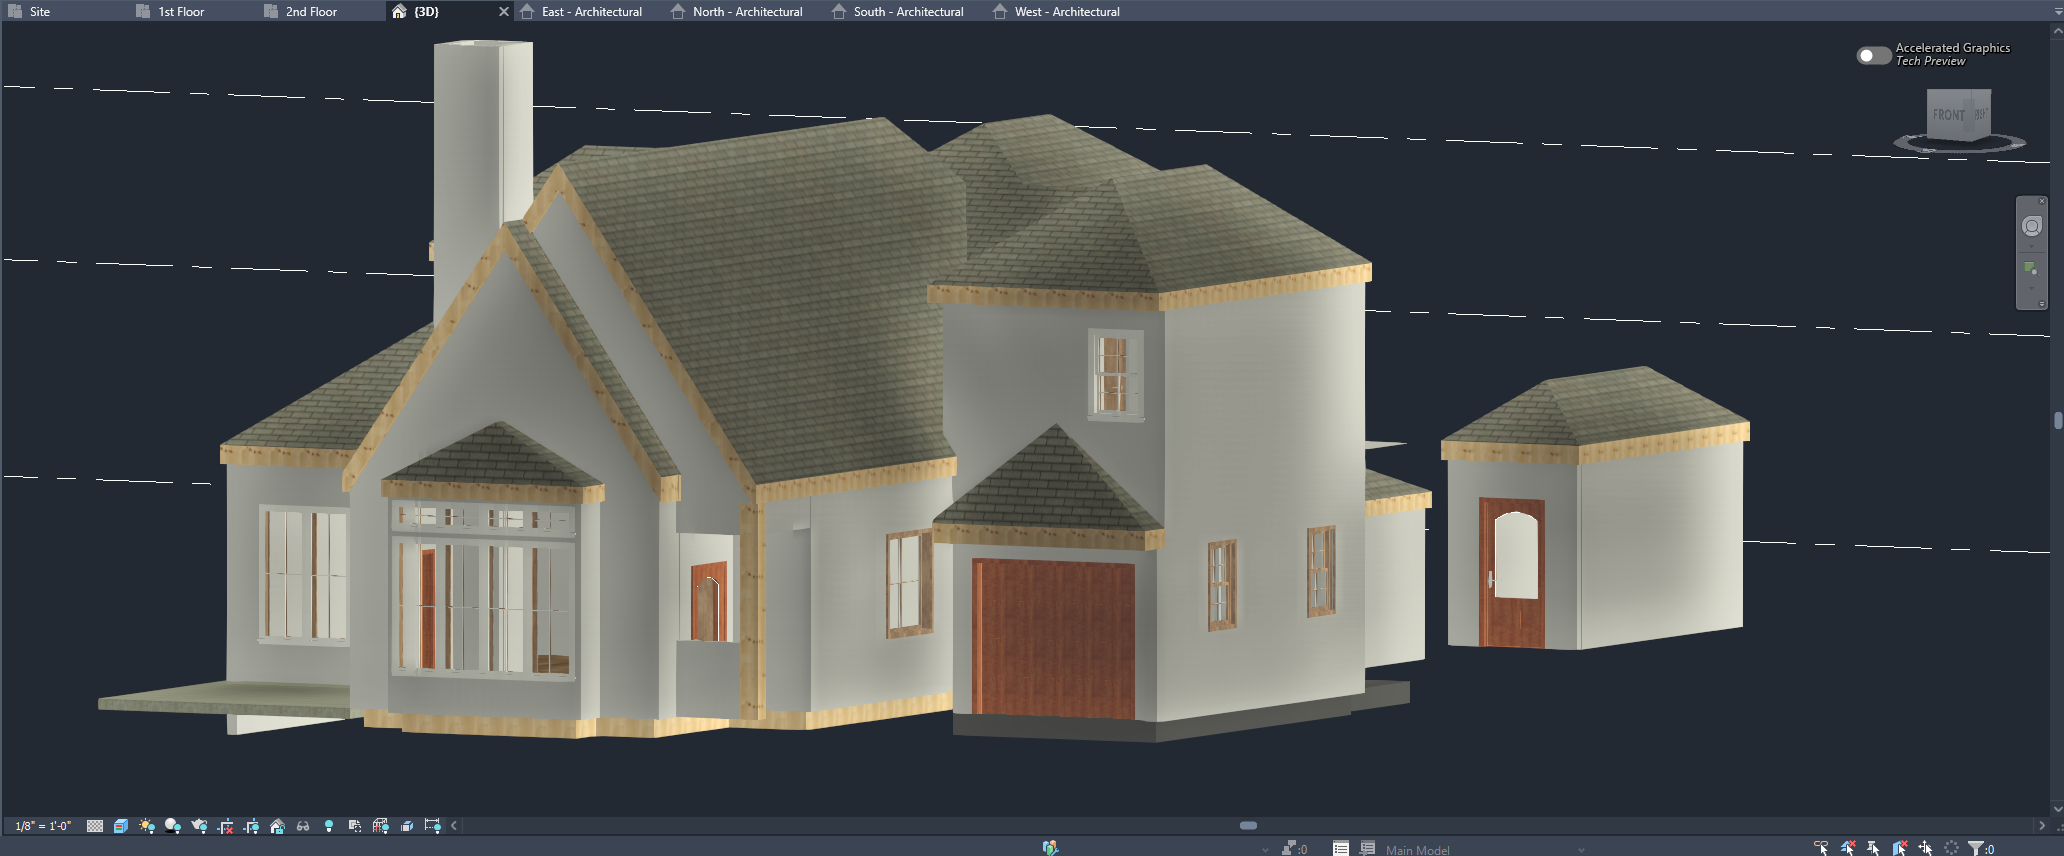2064x856 pixels.
Task: Highlight Displacement Sets
Action: click(x=407, y=826)
